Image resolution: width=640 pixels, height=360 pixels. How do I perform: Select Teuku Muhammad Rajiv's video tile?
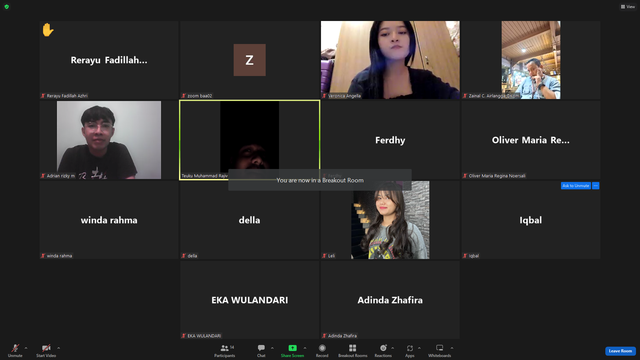[x=249, y=140]
